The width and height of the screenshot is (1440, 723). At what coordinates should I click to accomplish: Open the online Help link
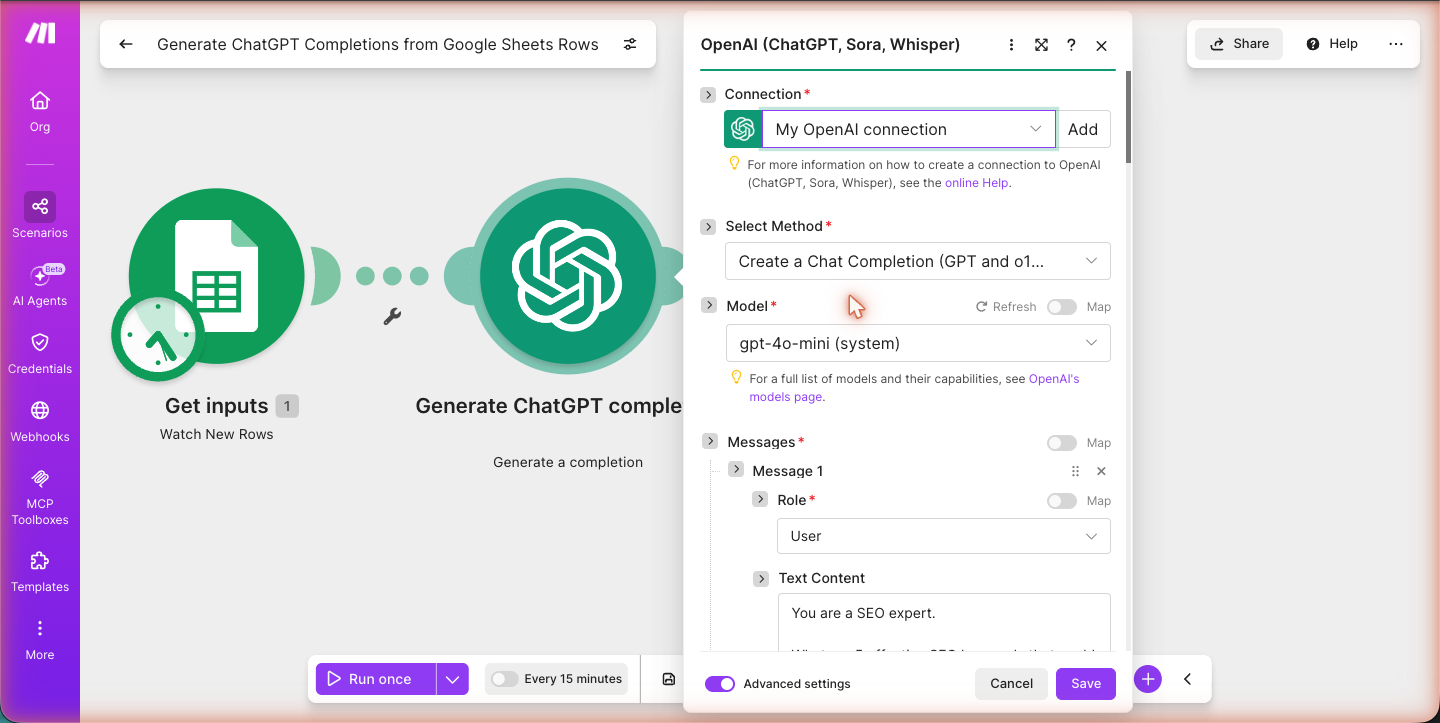tap(977, 183)
